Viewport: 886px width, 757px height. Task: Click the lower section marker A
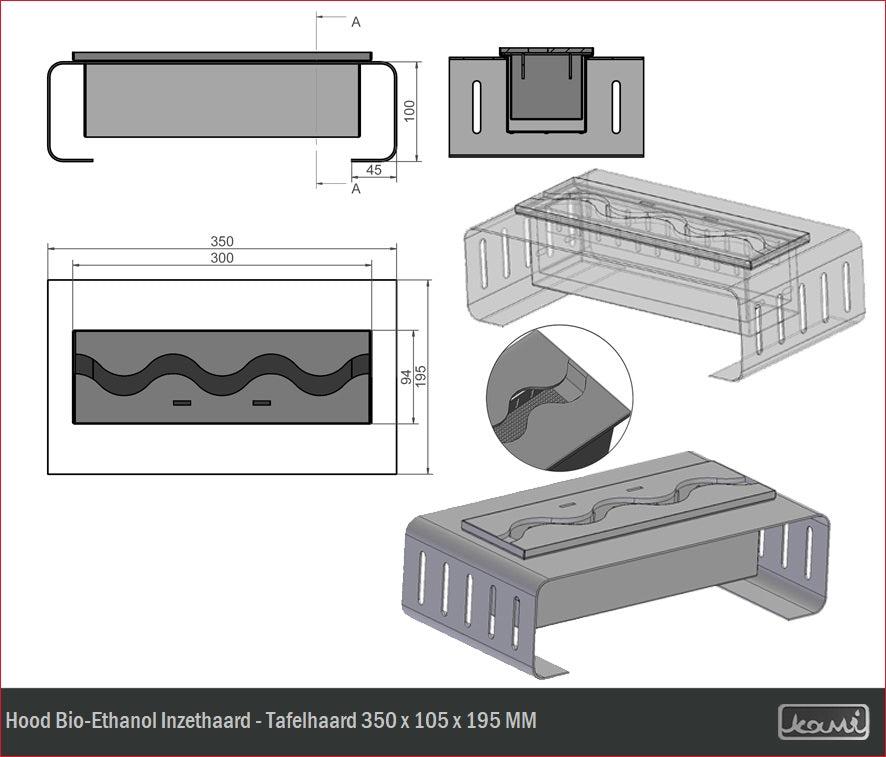(355, 188)
